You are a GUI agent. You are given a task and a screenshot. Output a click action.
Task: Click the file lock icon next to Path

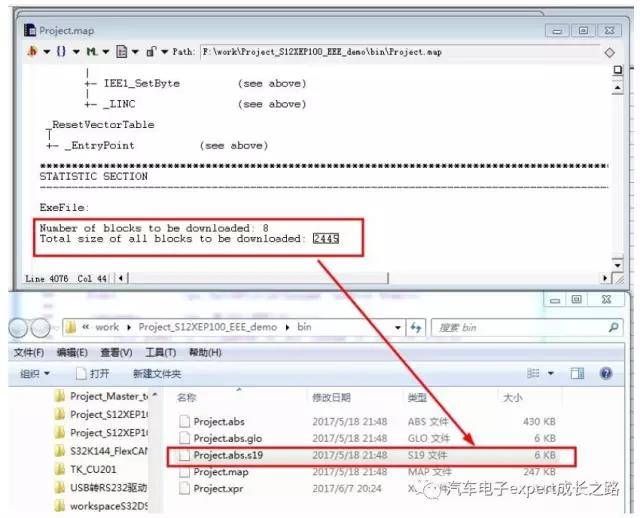[150, 50]
